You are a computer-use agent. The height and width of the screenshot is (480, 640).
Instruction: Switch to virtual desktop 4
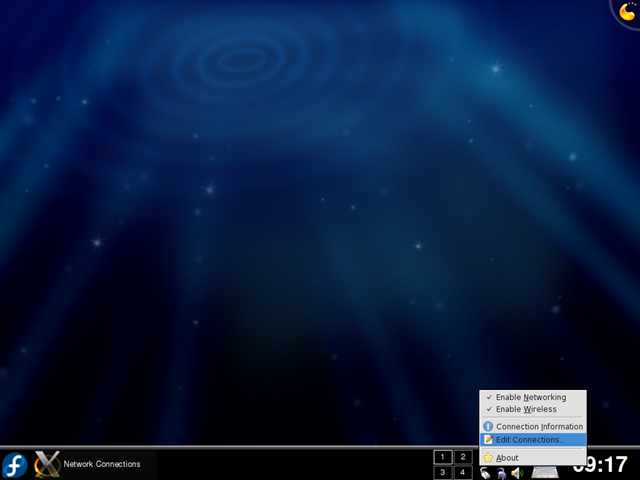coord(463,472)
